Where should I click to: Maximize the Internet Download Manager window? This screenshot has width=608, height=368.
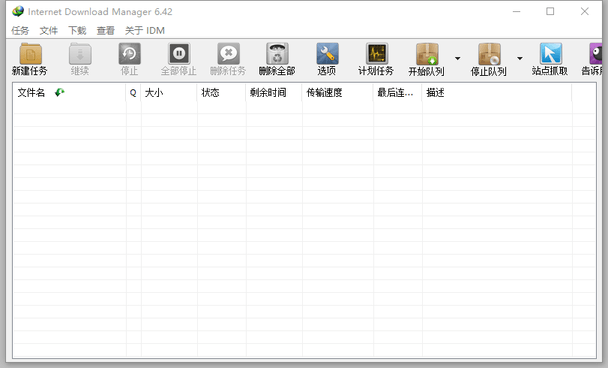pos(550,12)
